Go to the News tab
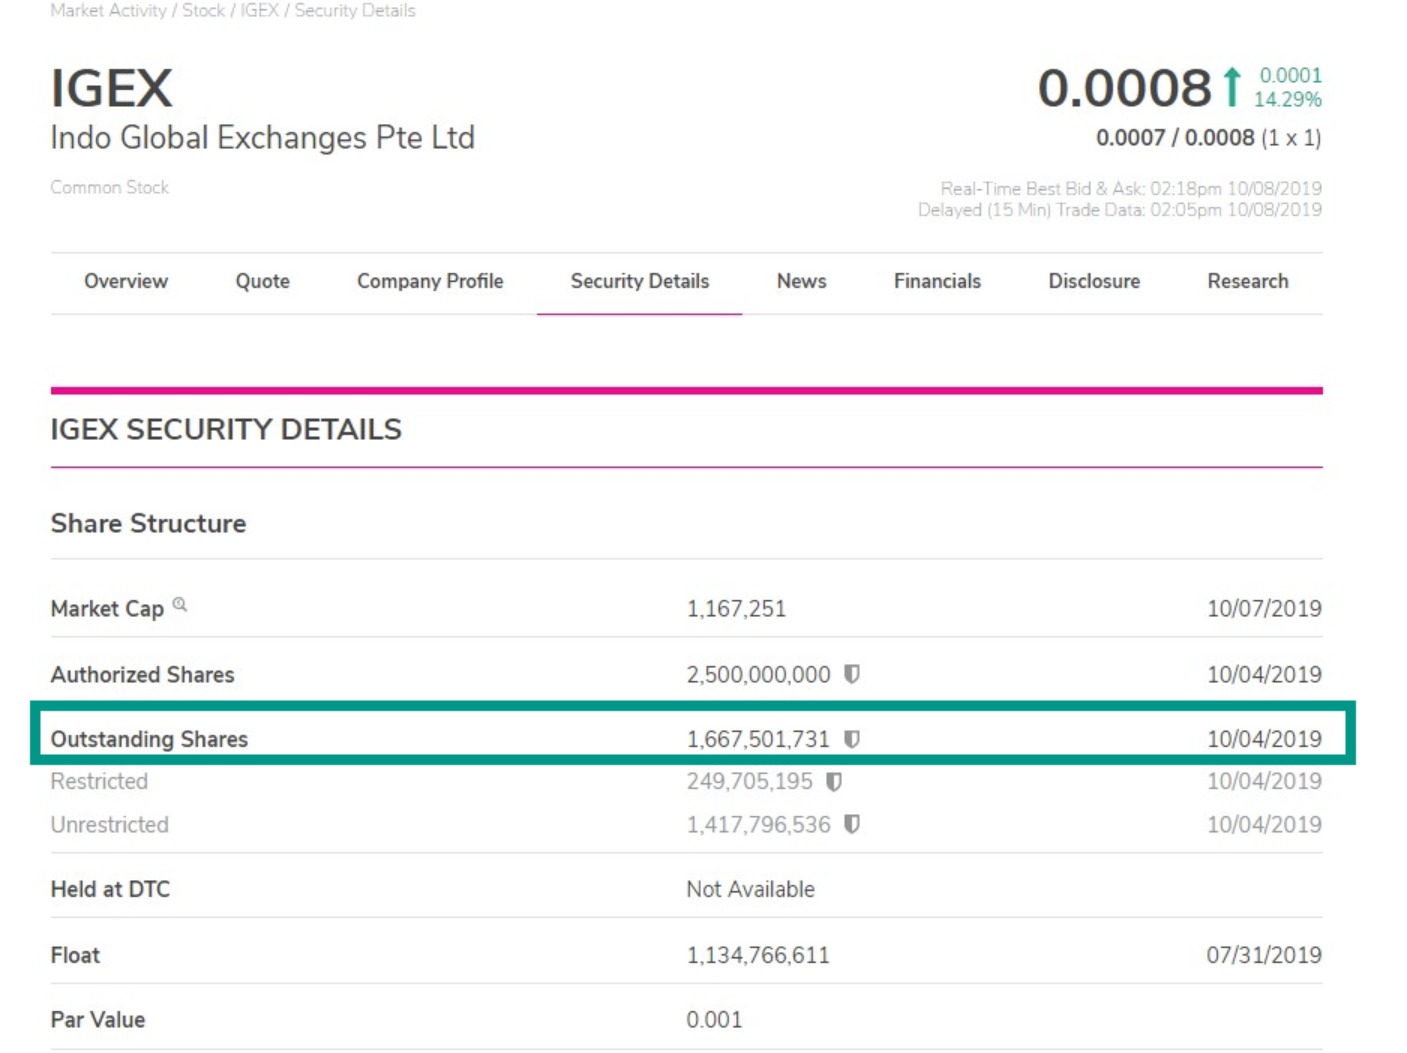 click(x=802, y=281)
